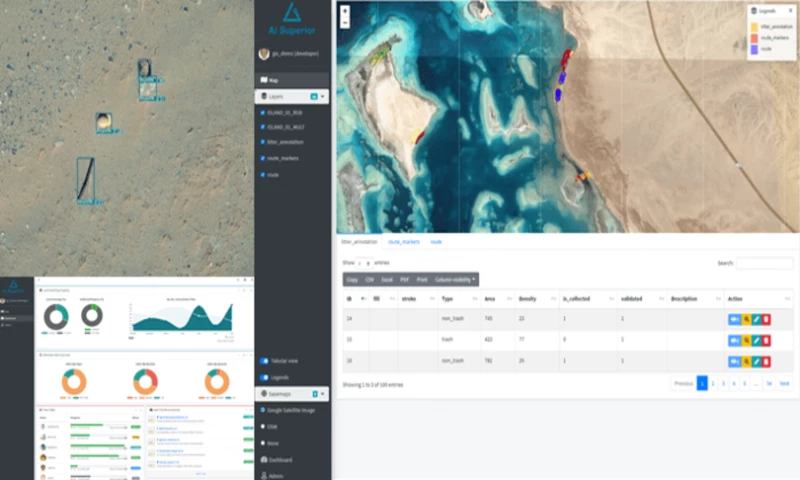
Task: Export the table as CSV
Action: point(369,279)
